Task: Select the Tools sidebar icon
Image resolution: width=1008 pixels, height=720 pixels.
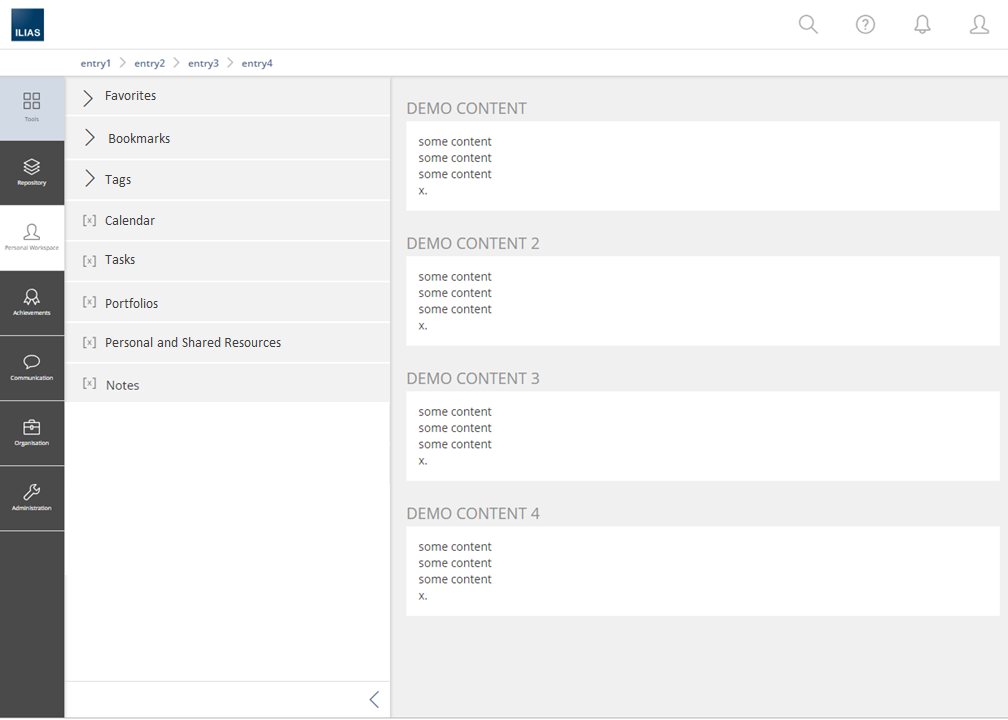Action: [x=32, y=107]
